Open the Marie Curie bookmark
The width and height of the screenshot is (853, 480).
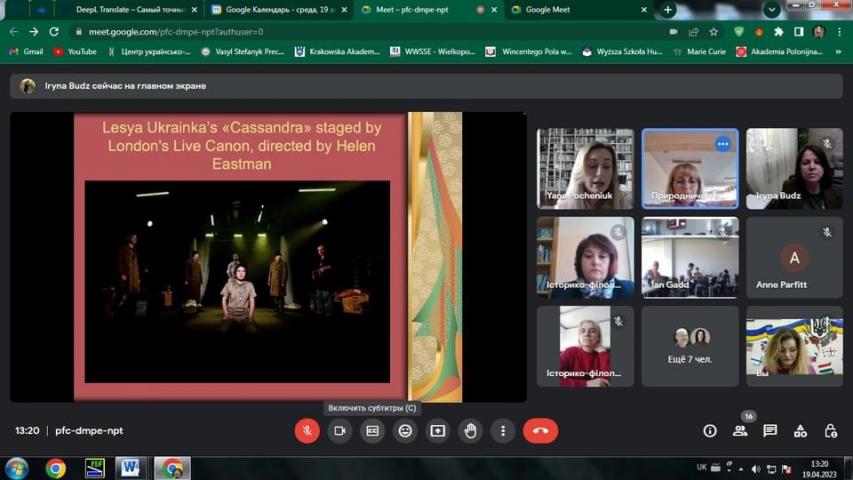(700, 52)
